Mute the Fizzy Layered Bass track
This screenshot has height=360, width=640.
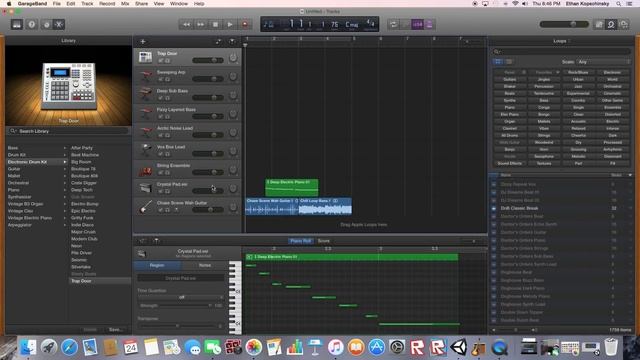(x=160, y=117)
